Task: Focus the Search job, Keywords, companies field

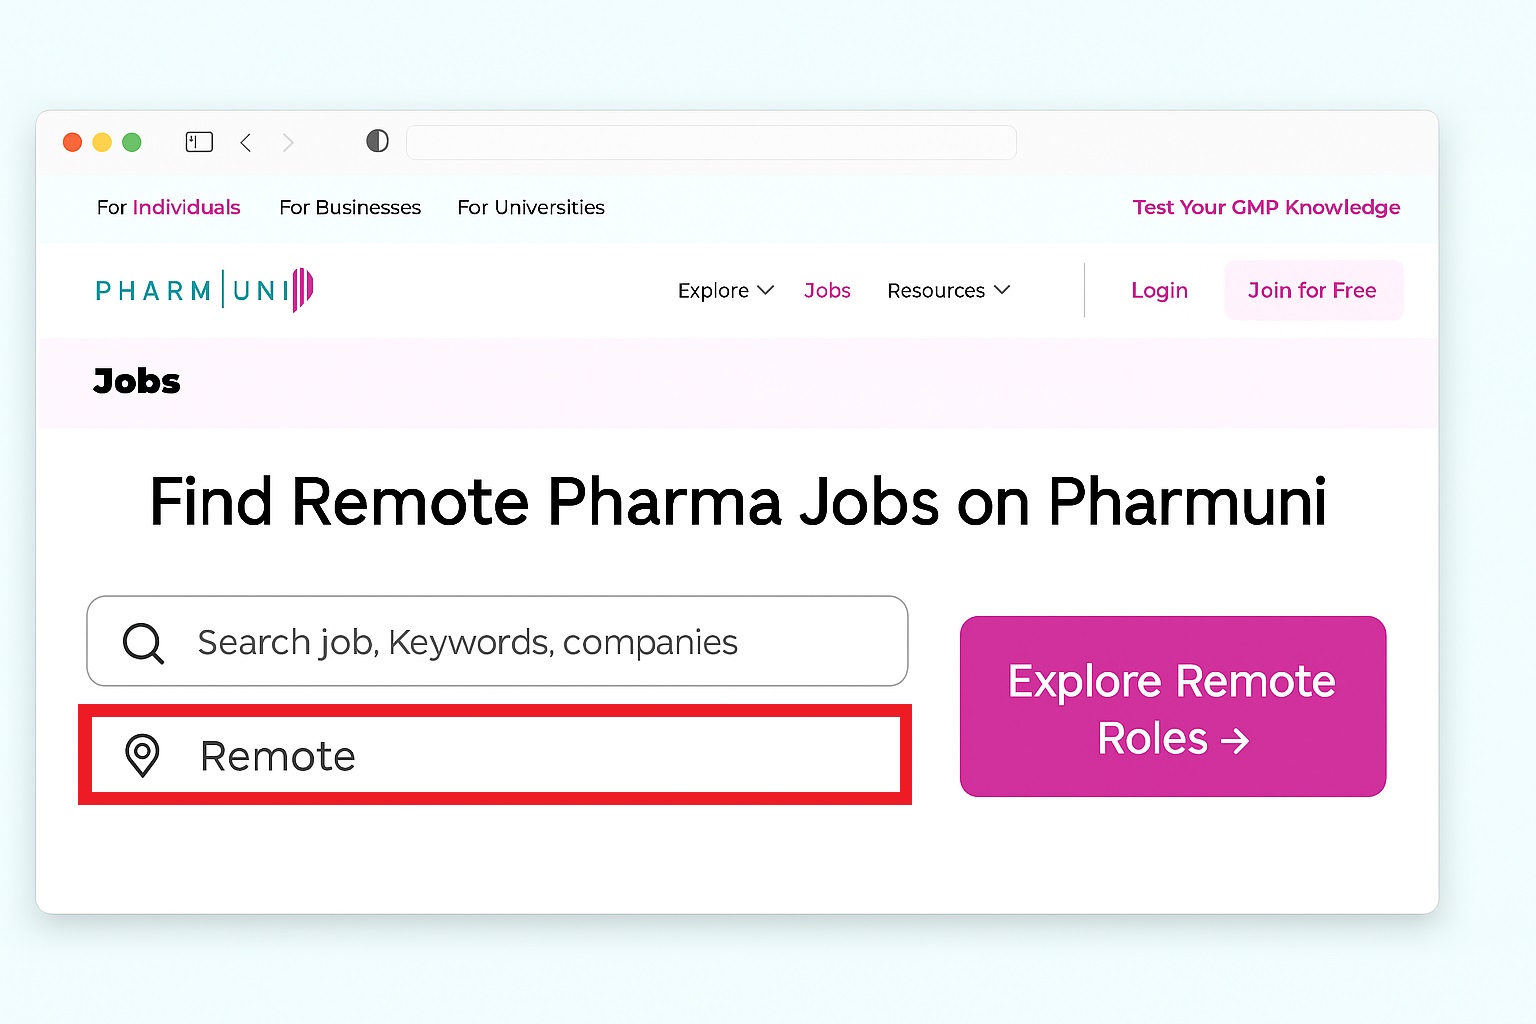Action: point(520,642)
